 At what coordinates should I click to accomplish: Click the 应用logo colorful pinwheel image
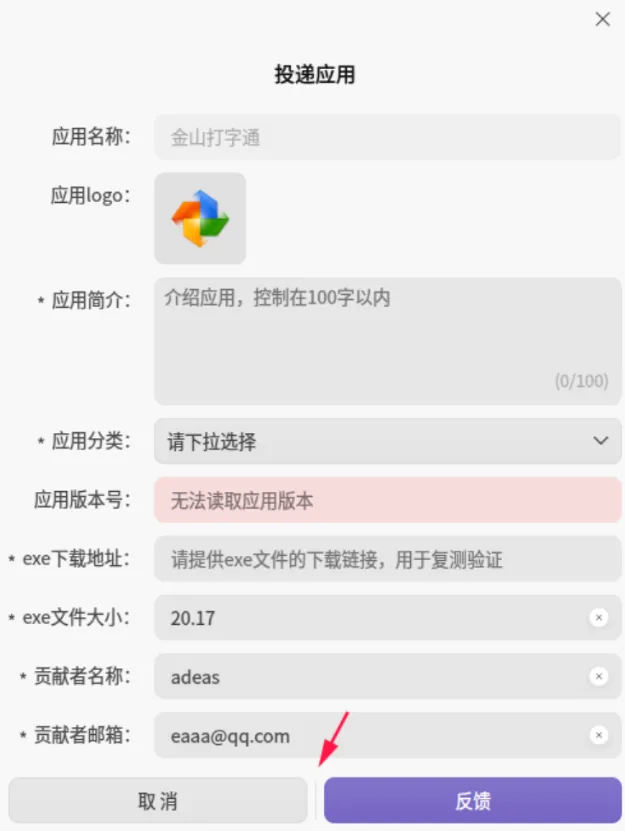[199, 217]
